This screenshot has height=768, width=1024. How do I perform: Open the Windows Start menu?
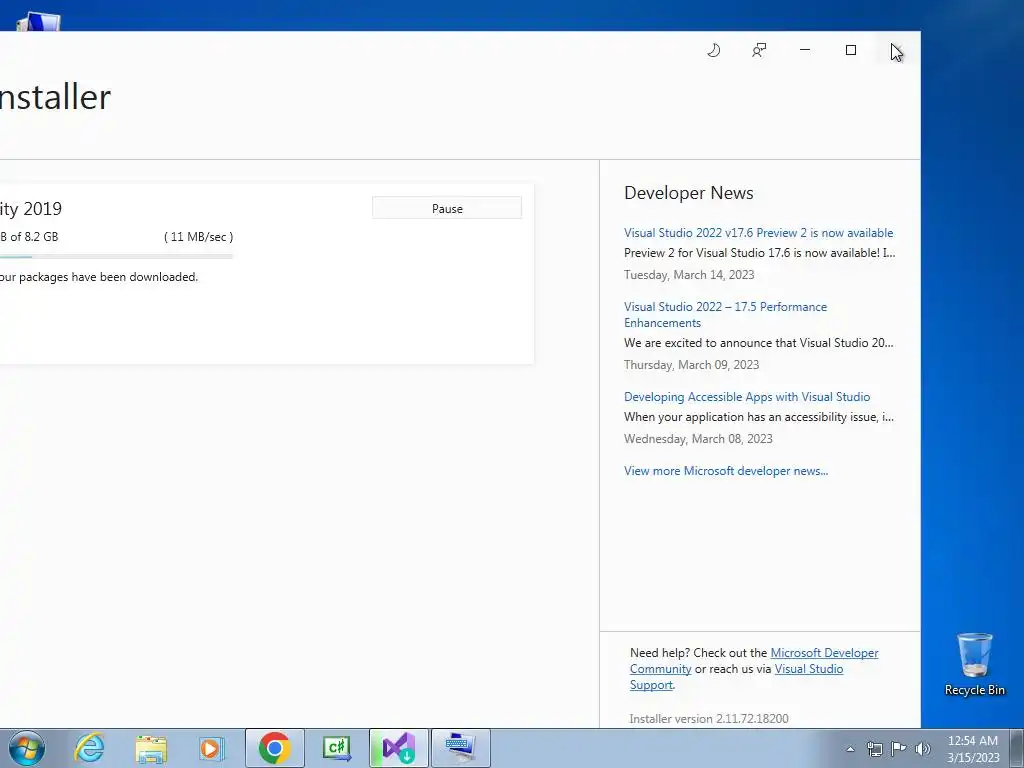[x=27, y=748]
